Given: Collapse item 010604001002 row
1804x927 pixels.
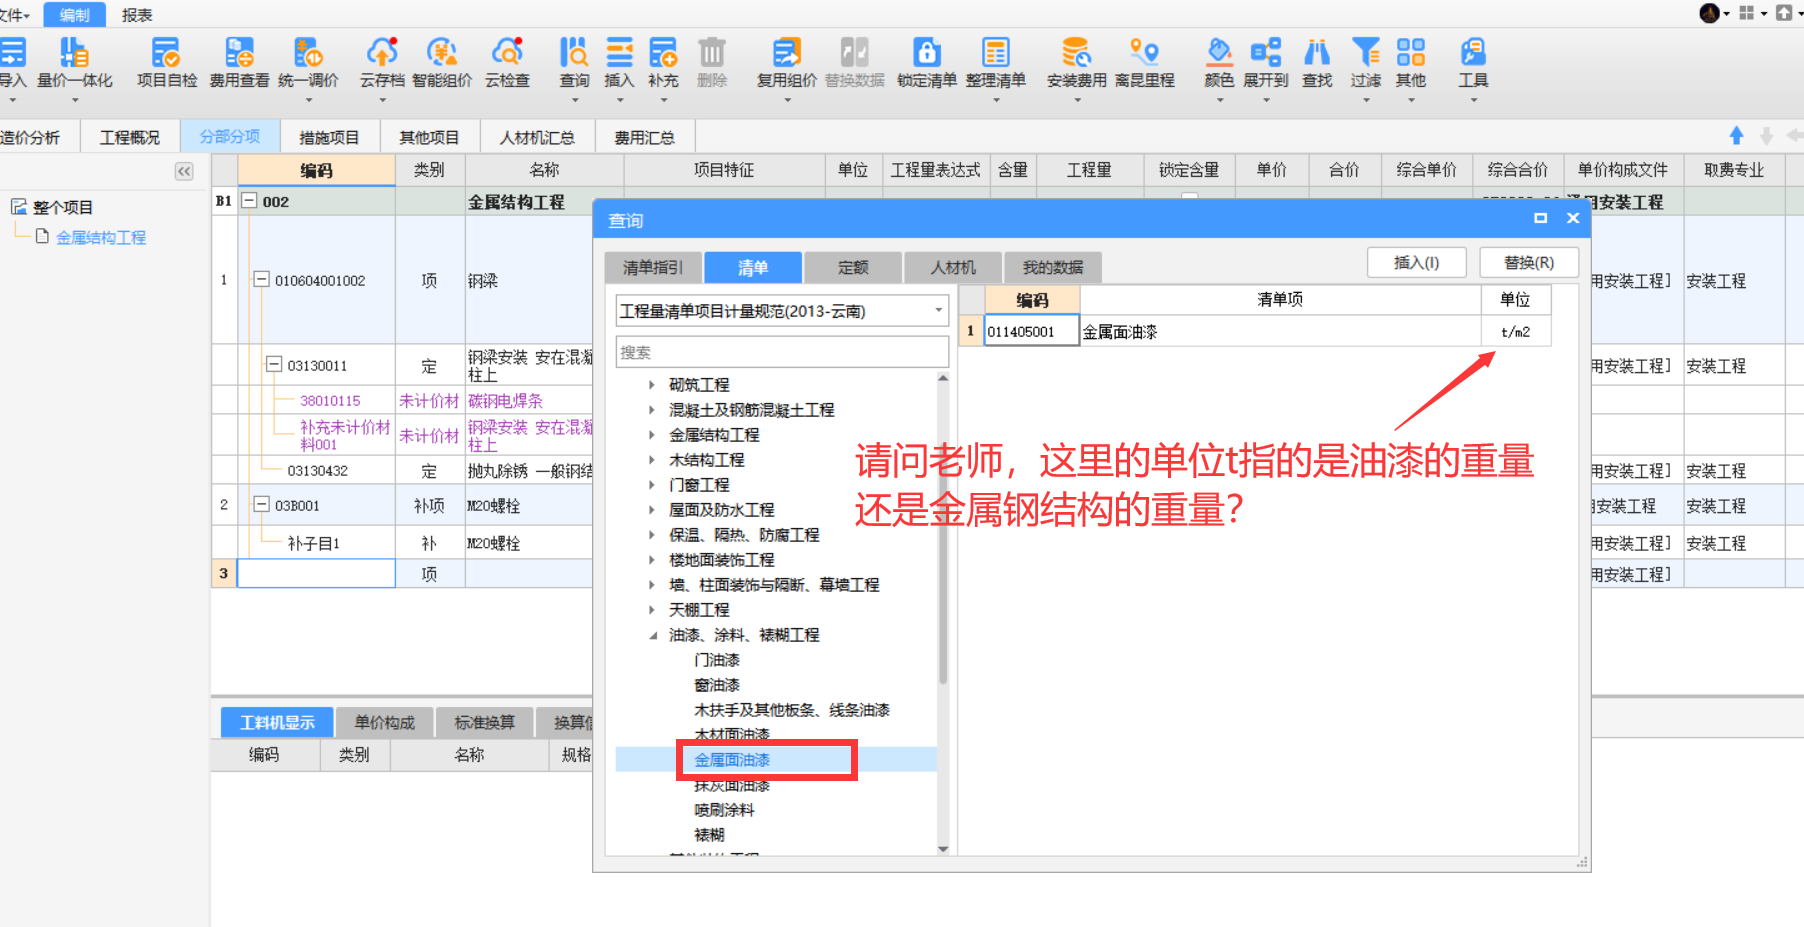Looking at the screenshot, I should (261, 280).
